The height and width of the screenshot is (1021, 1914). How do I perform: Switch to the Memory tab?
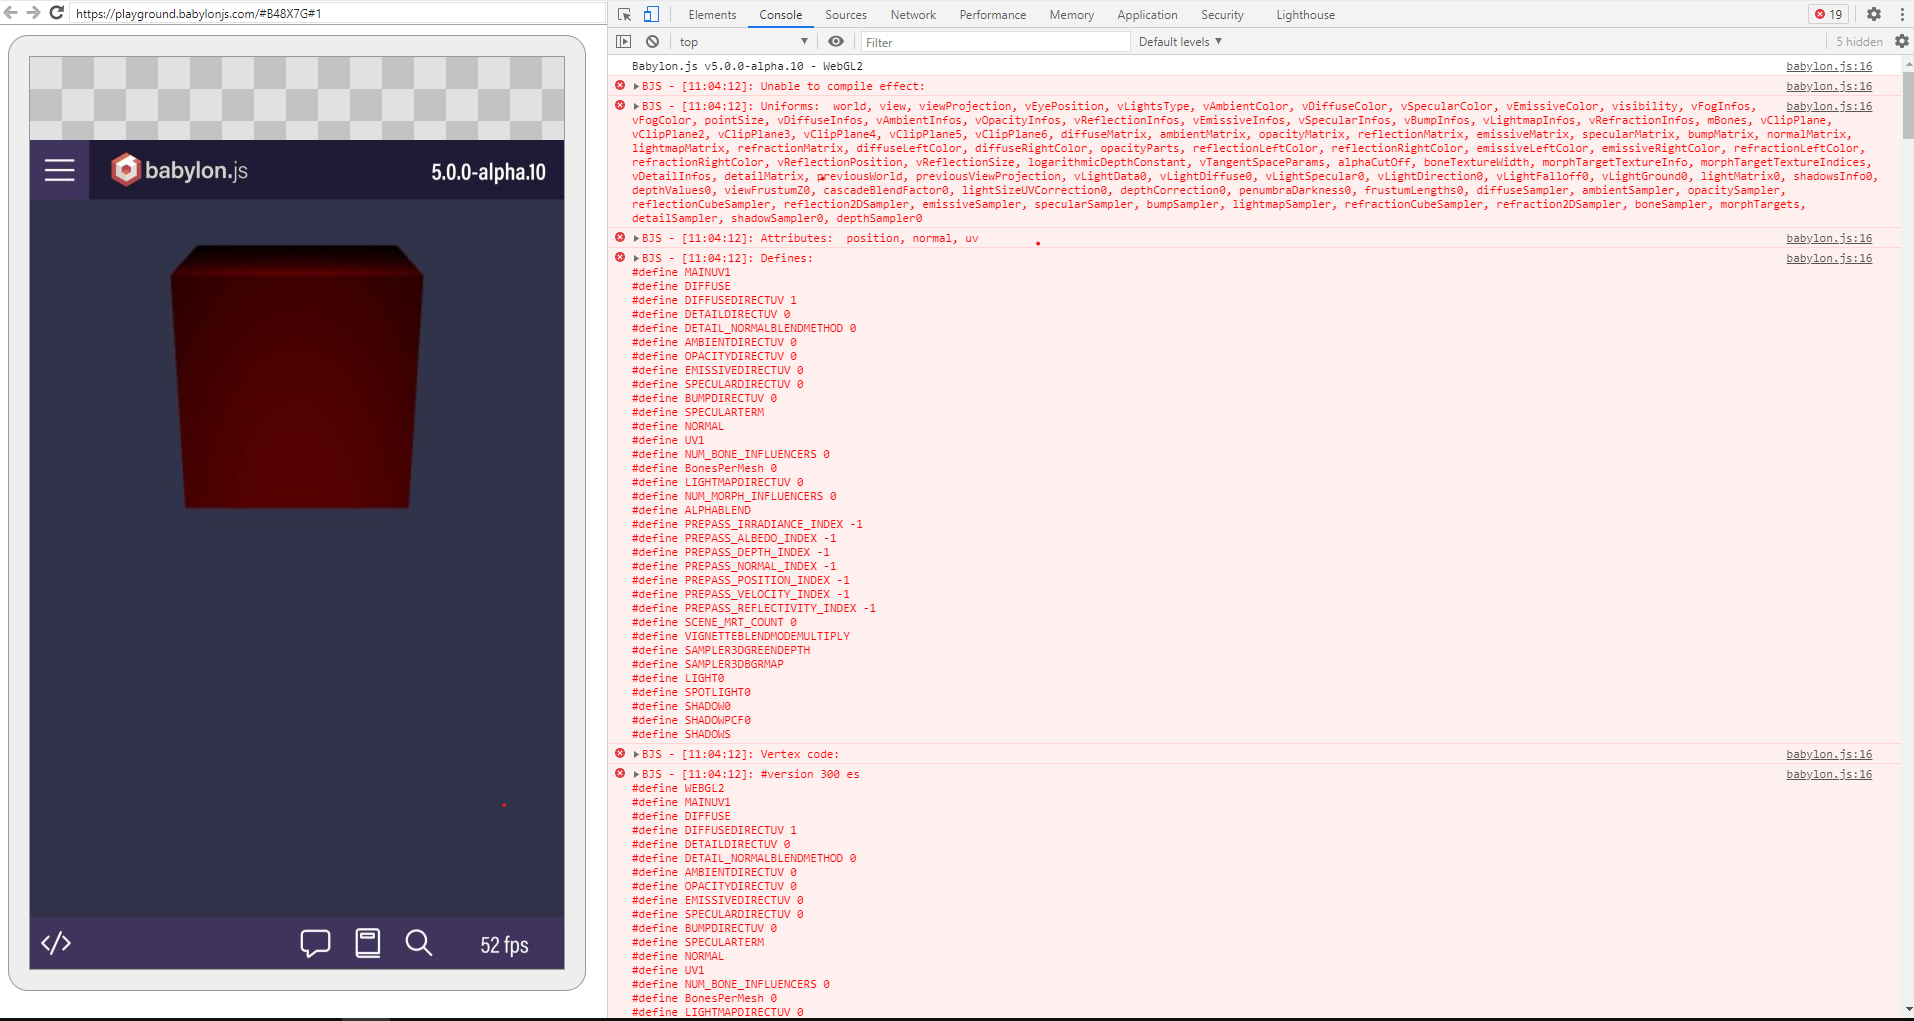point(1071,14)
